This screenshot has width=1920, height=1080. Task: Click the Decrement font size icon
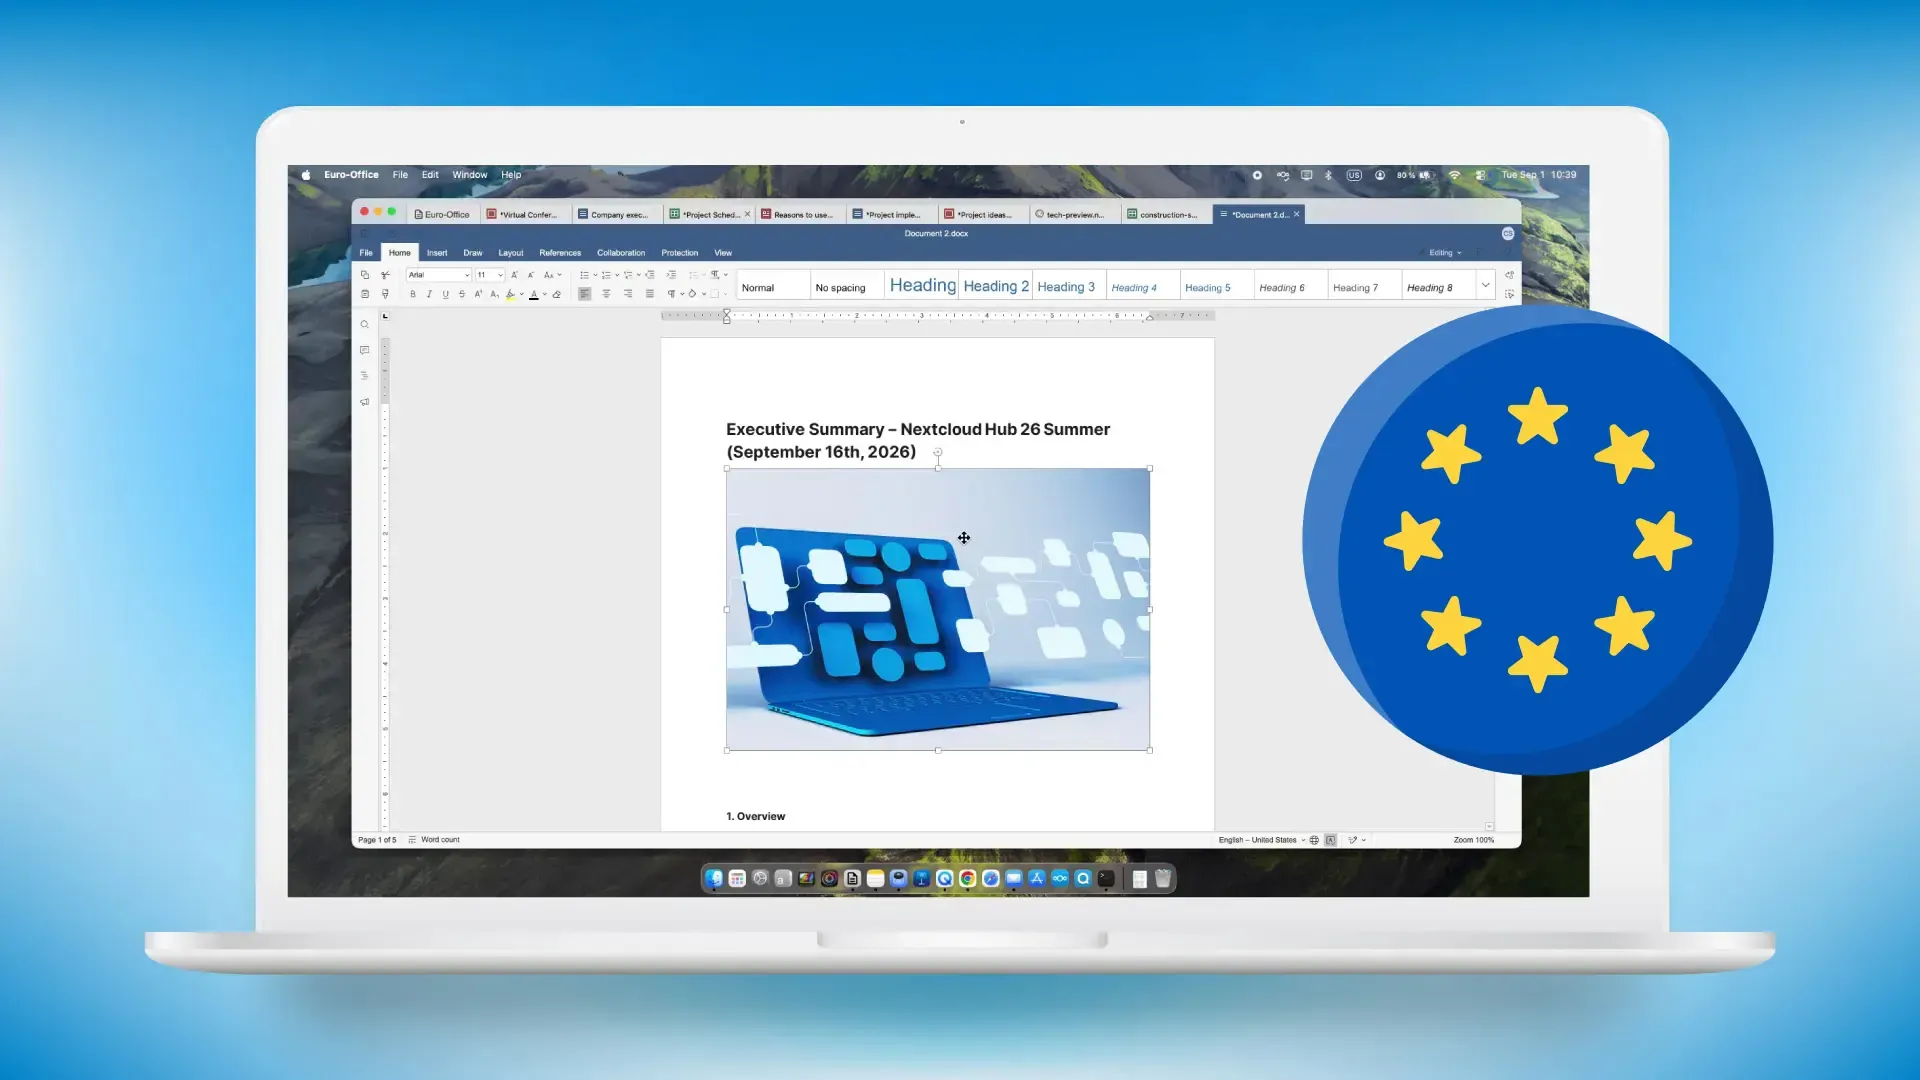pyautogui.click(x=531, y=275)
